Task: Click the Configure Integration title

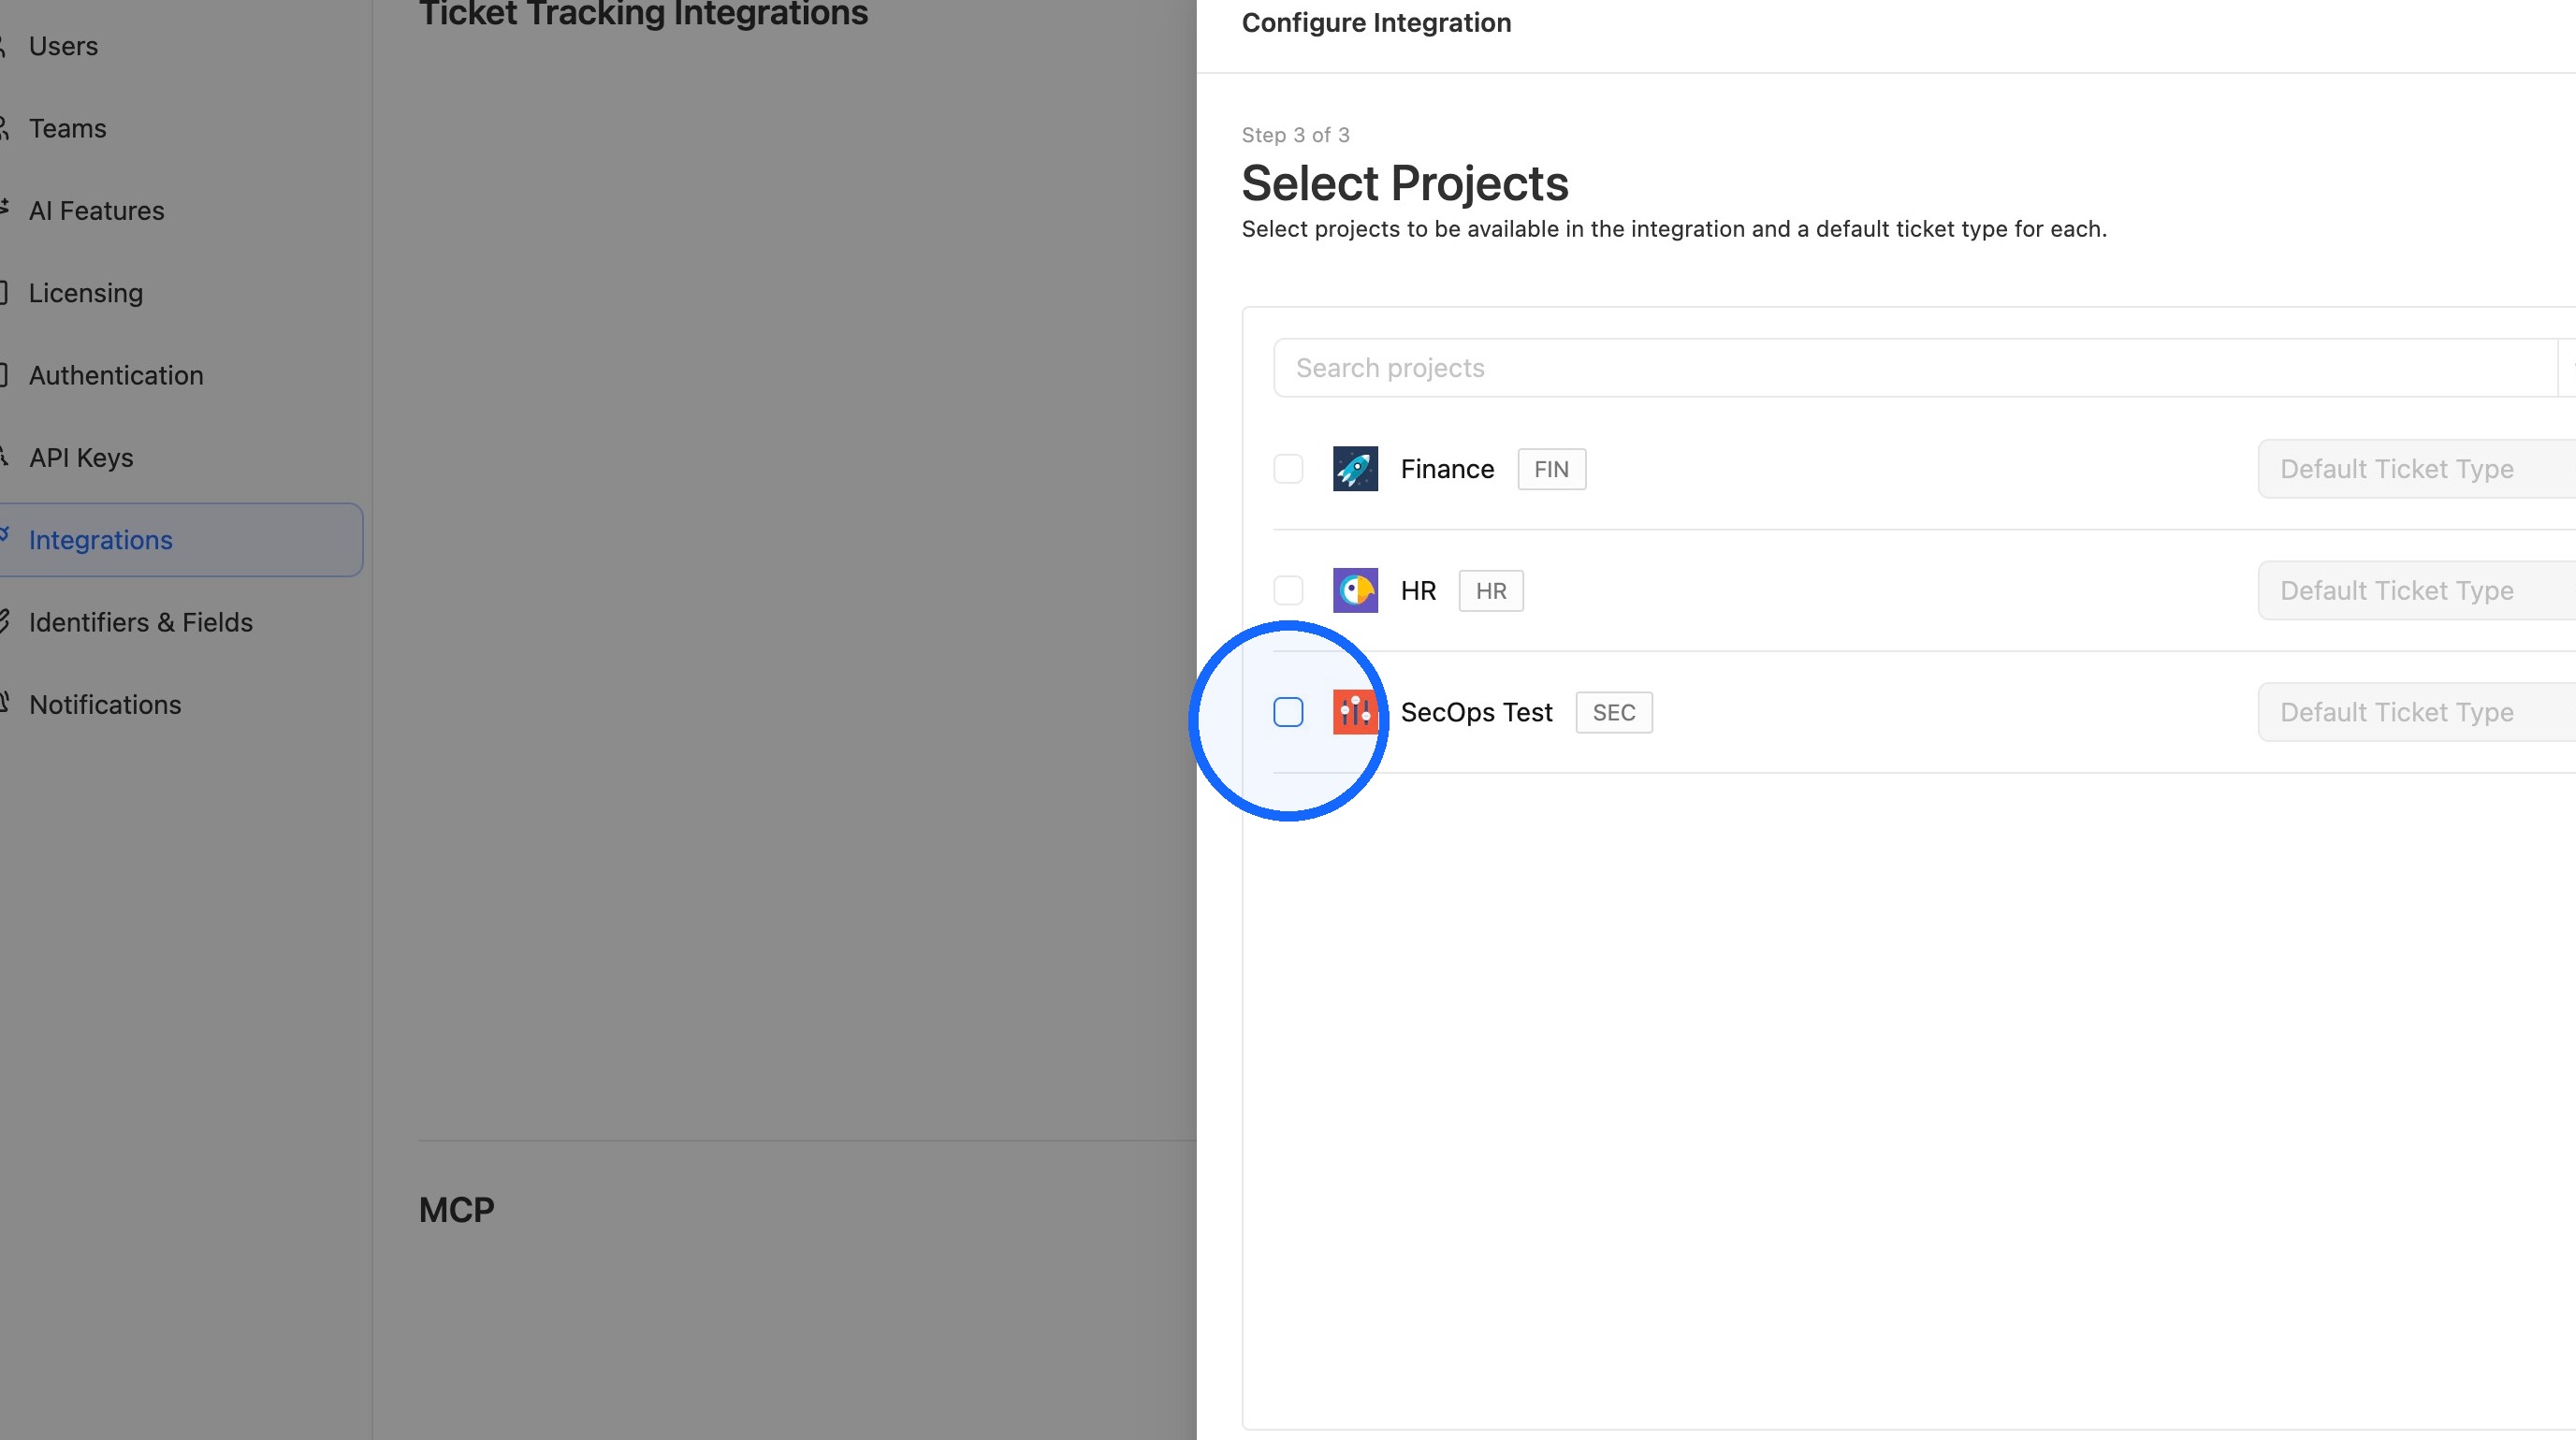Action: coord(1376,22)
